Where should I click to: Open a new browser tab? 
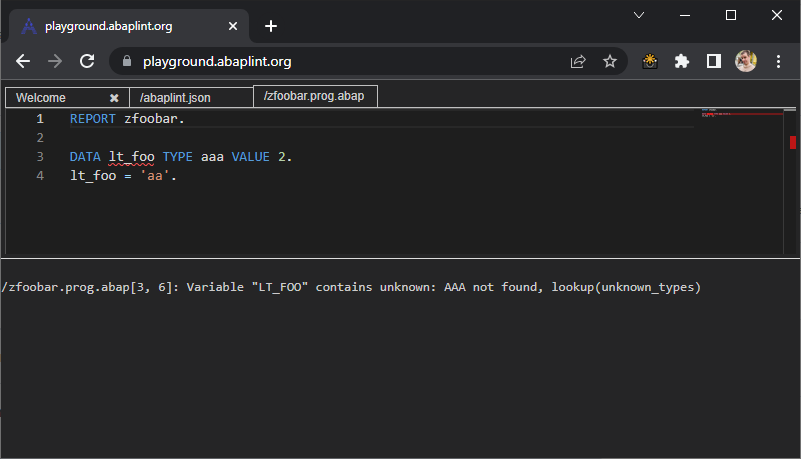(x=271, y=26)
